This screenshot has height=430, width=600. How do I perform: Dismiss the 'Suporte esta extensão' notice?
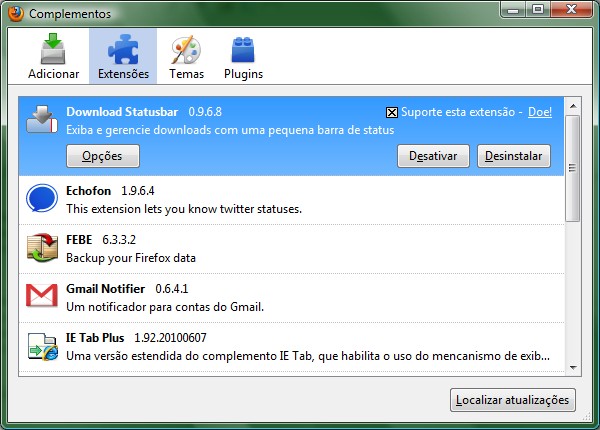391,112
